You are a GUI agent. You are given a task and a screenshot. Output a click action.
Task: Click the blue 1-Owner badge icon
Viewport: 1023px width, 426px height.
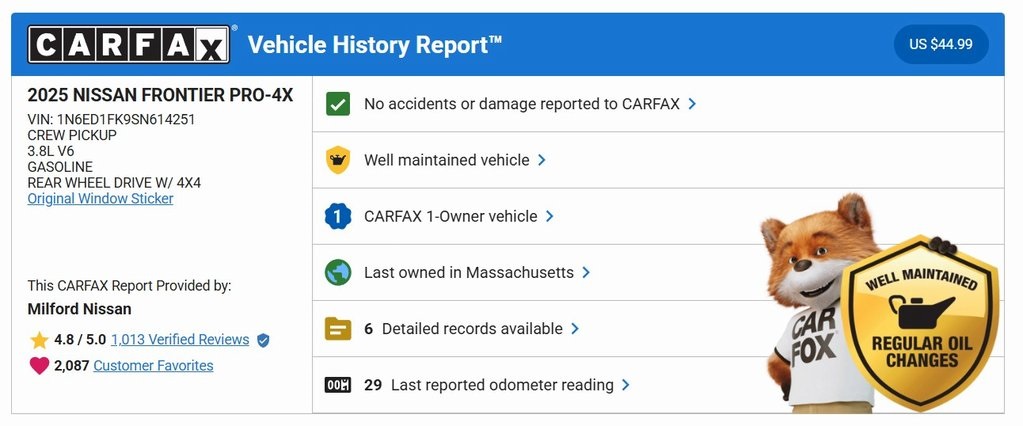point(338,216)
